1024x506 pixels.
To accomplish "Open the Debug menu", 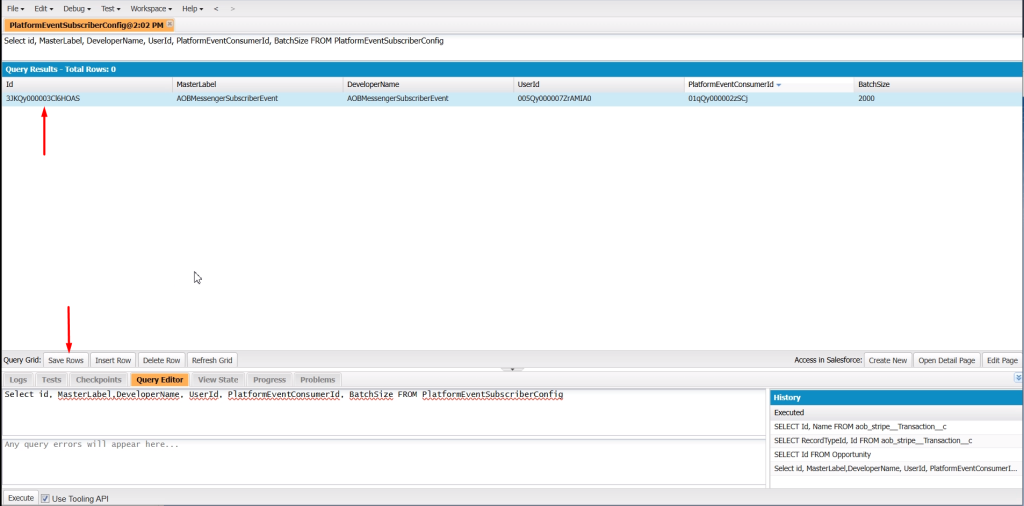I will [x=77, y=9].
